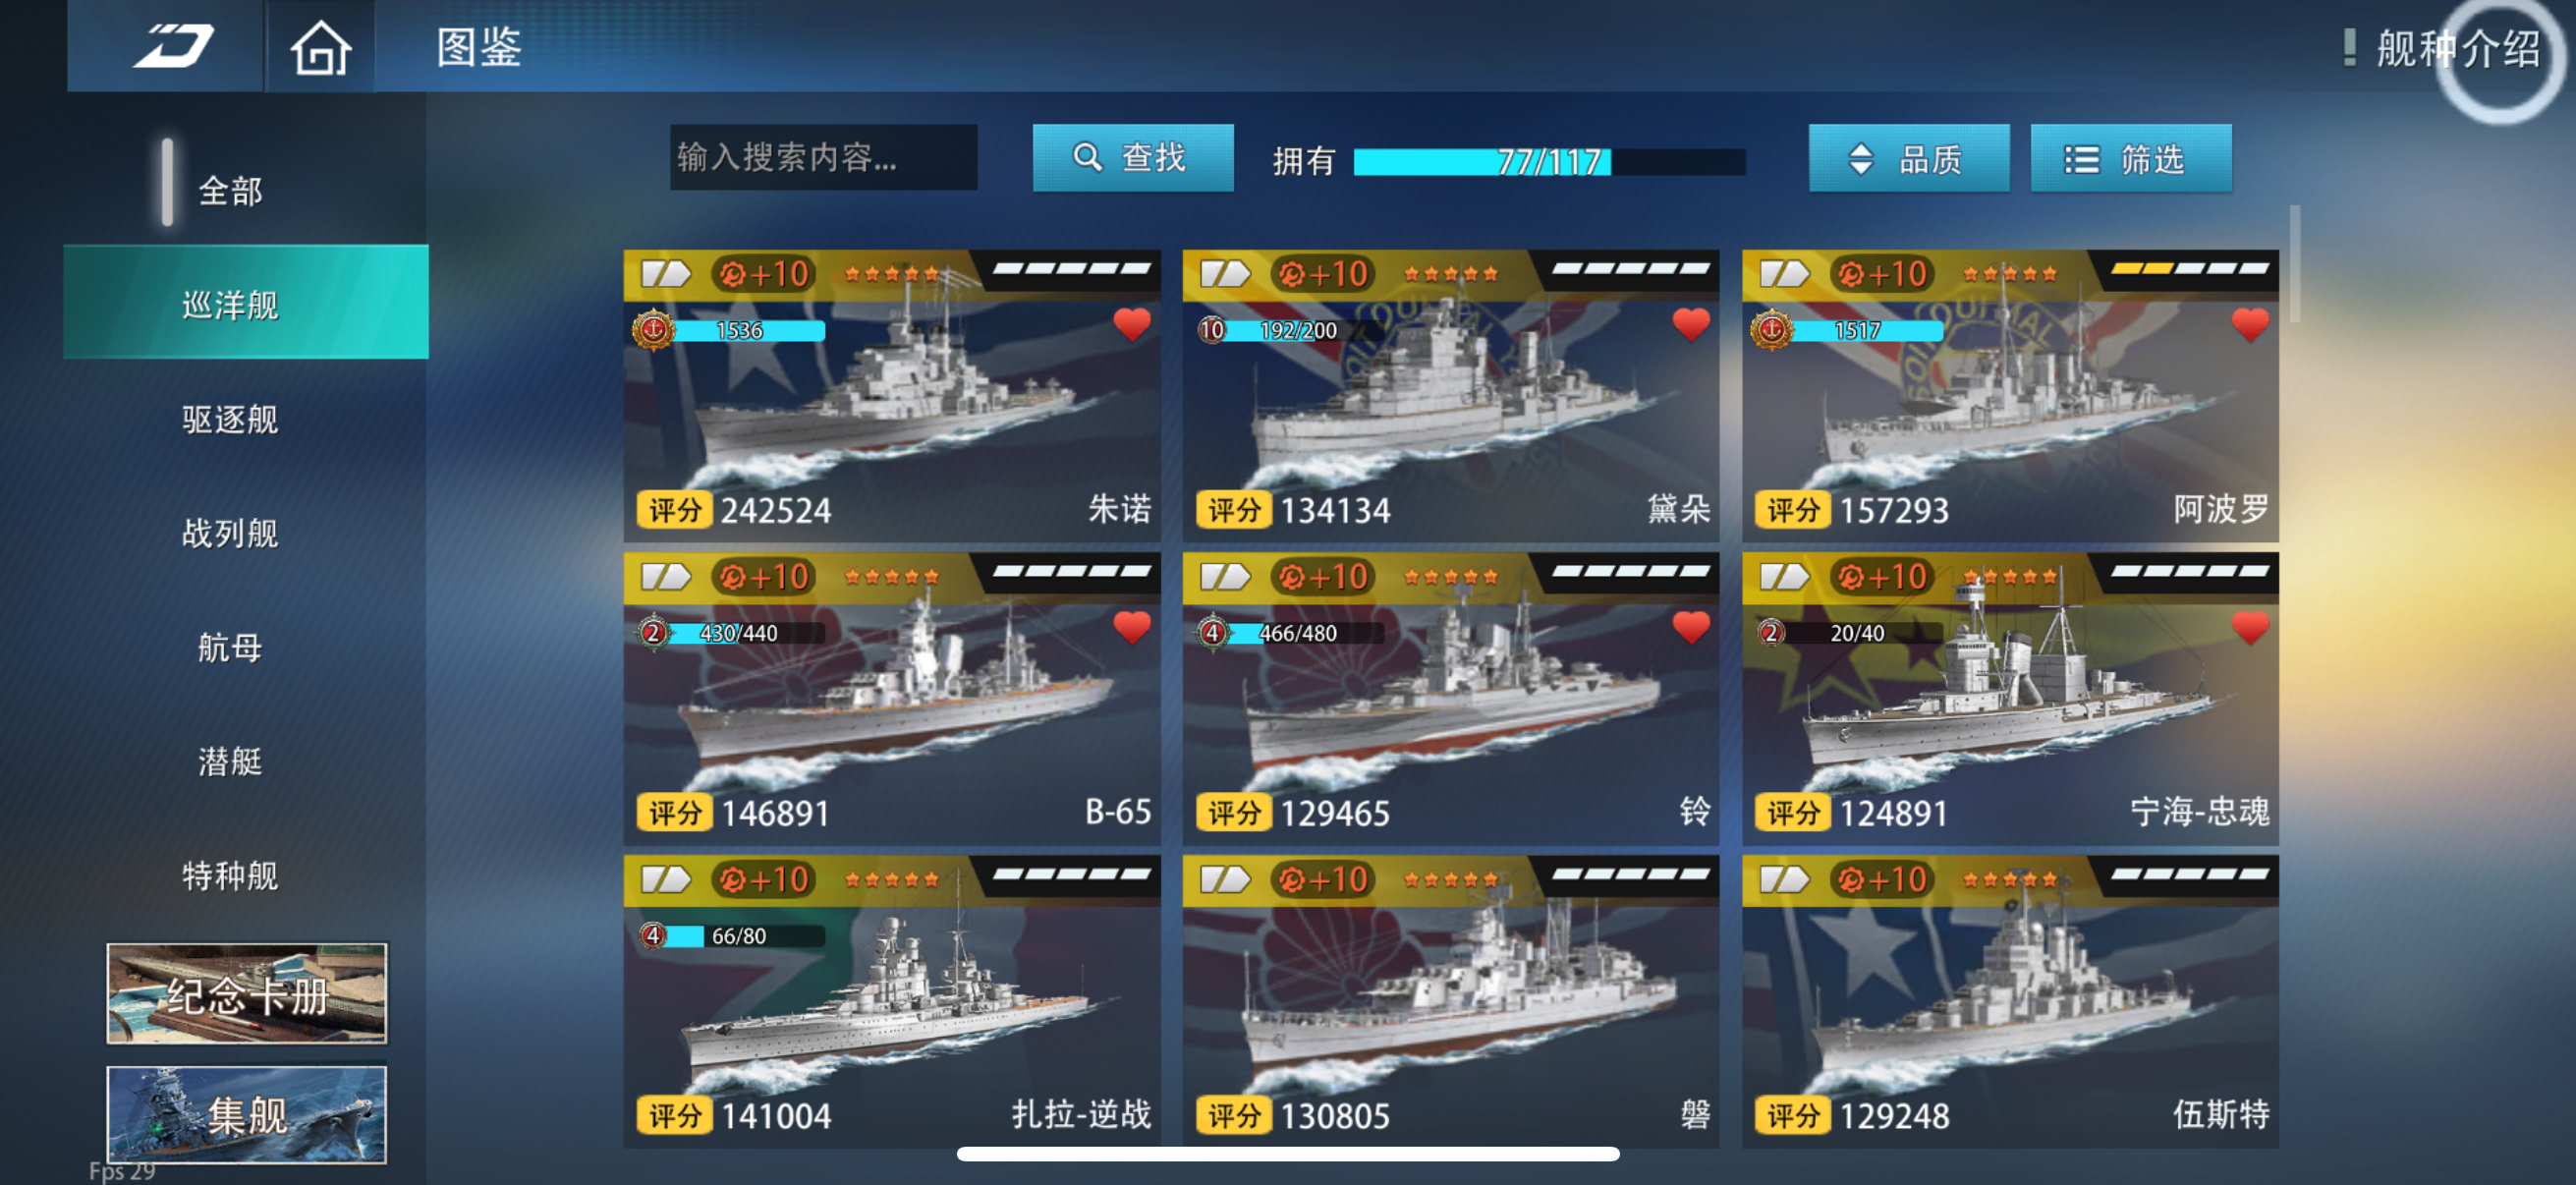This screenshot has height=1185, width=2576.
Task: Click the back arrow icon
Action: pyautogui.click(x=173, y=46)
